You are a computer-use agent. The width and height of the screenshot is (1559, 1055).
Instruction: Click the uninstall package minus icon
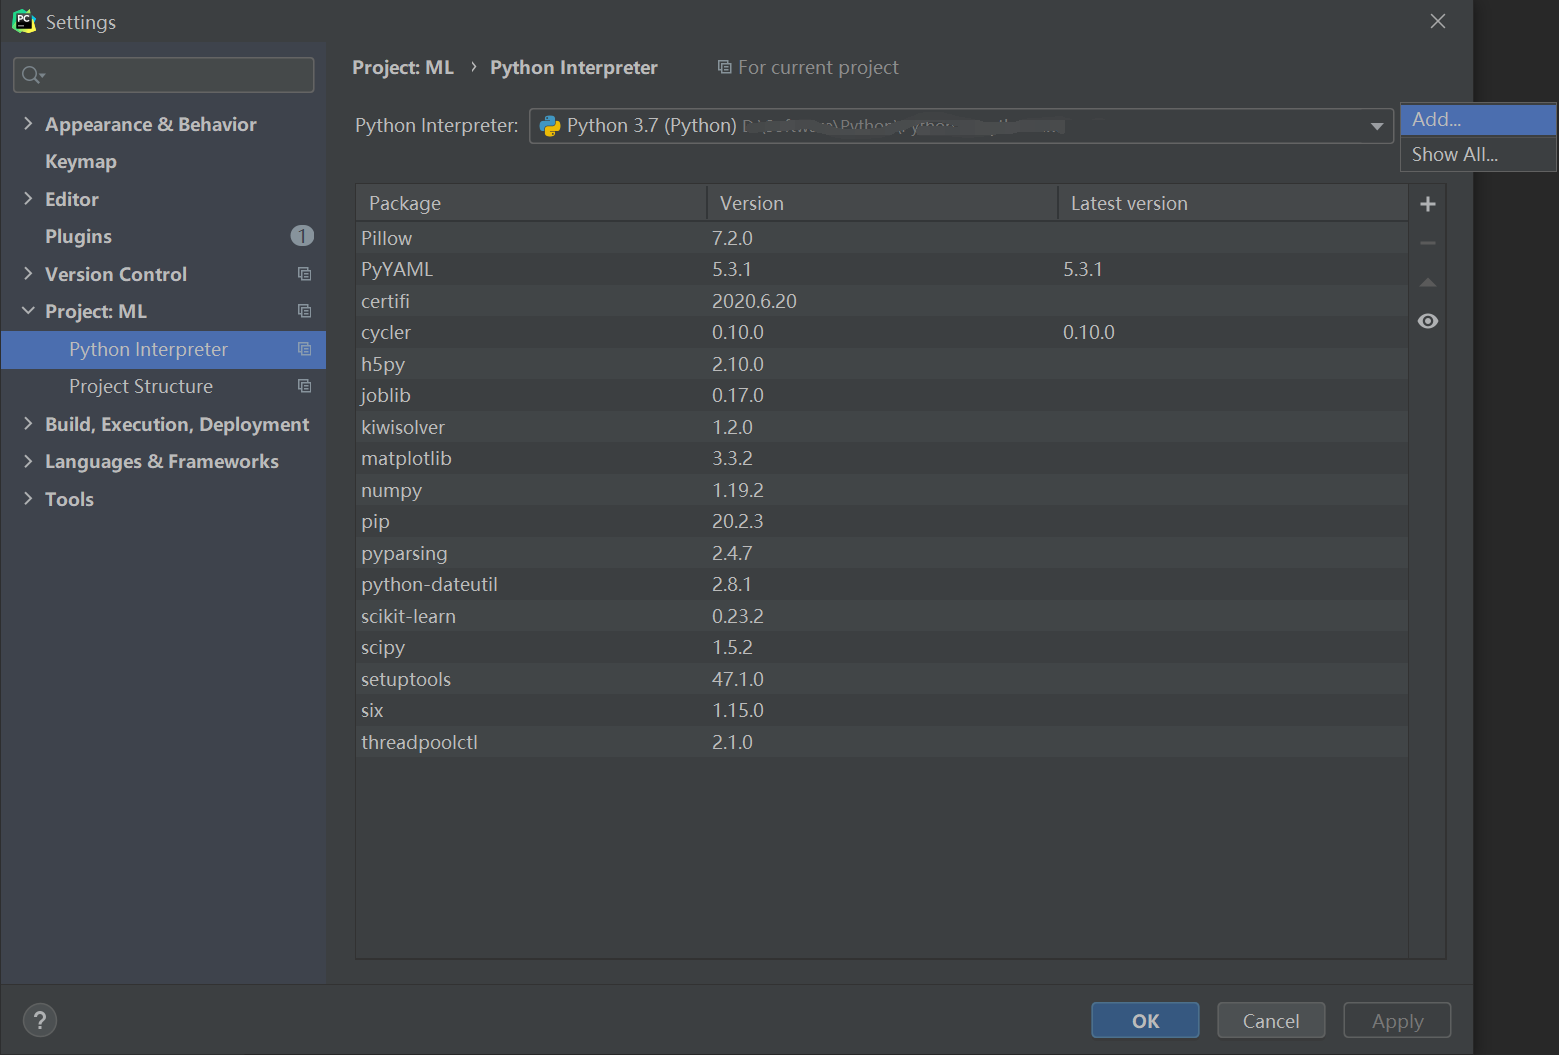pos(1428,243)
